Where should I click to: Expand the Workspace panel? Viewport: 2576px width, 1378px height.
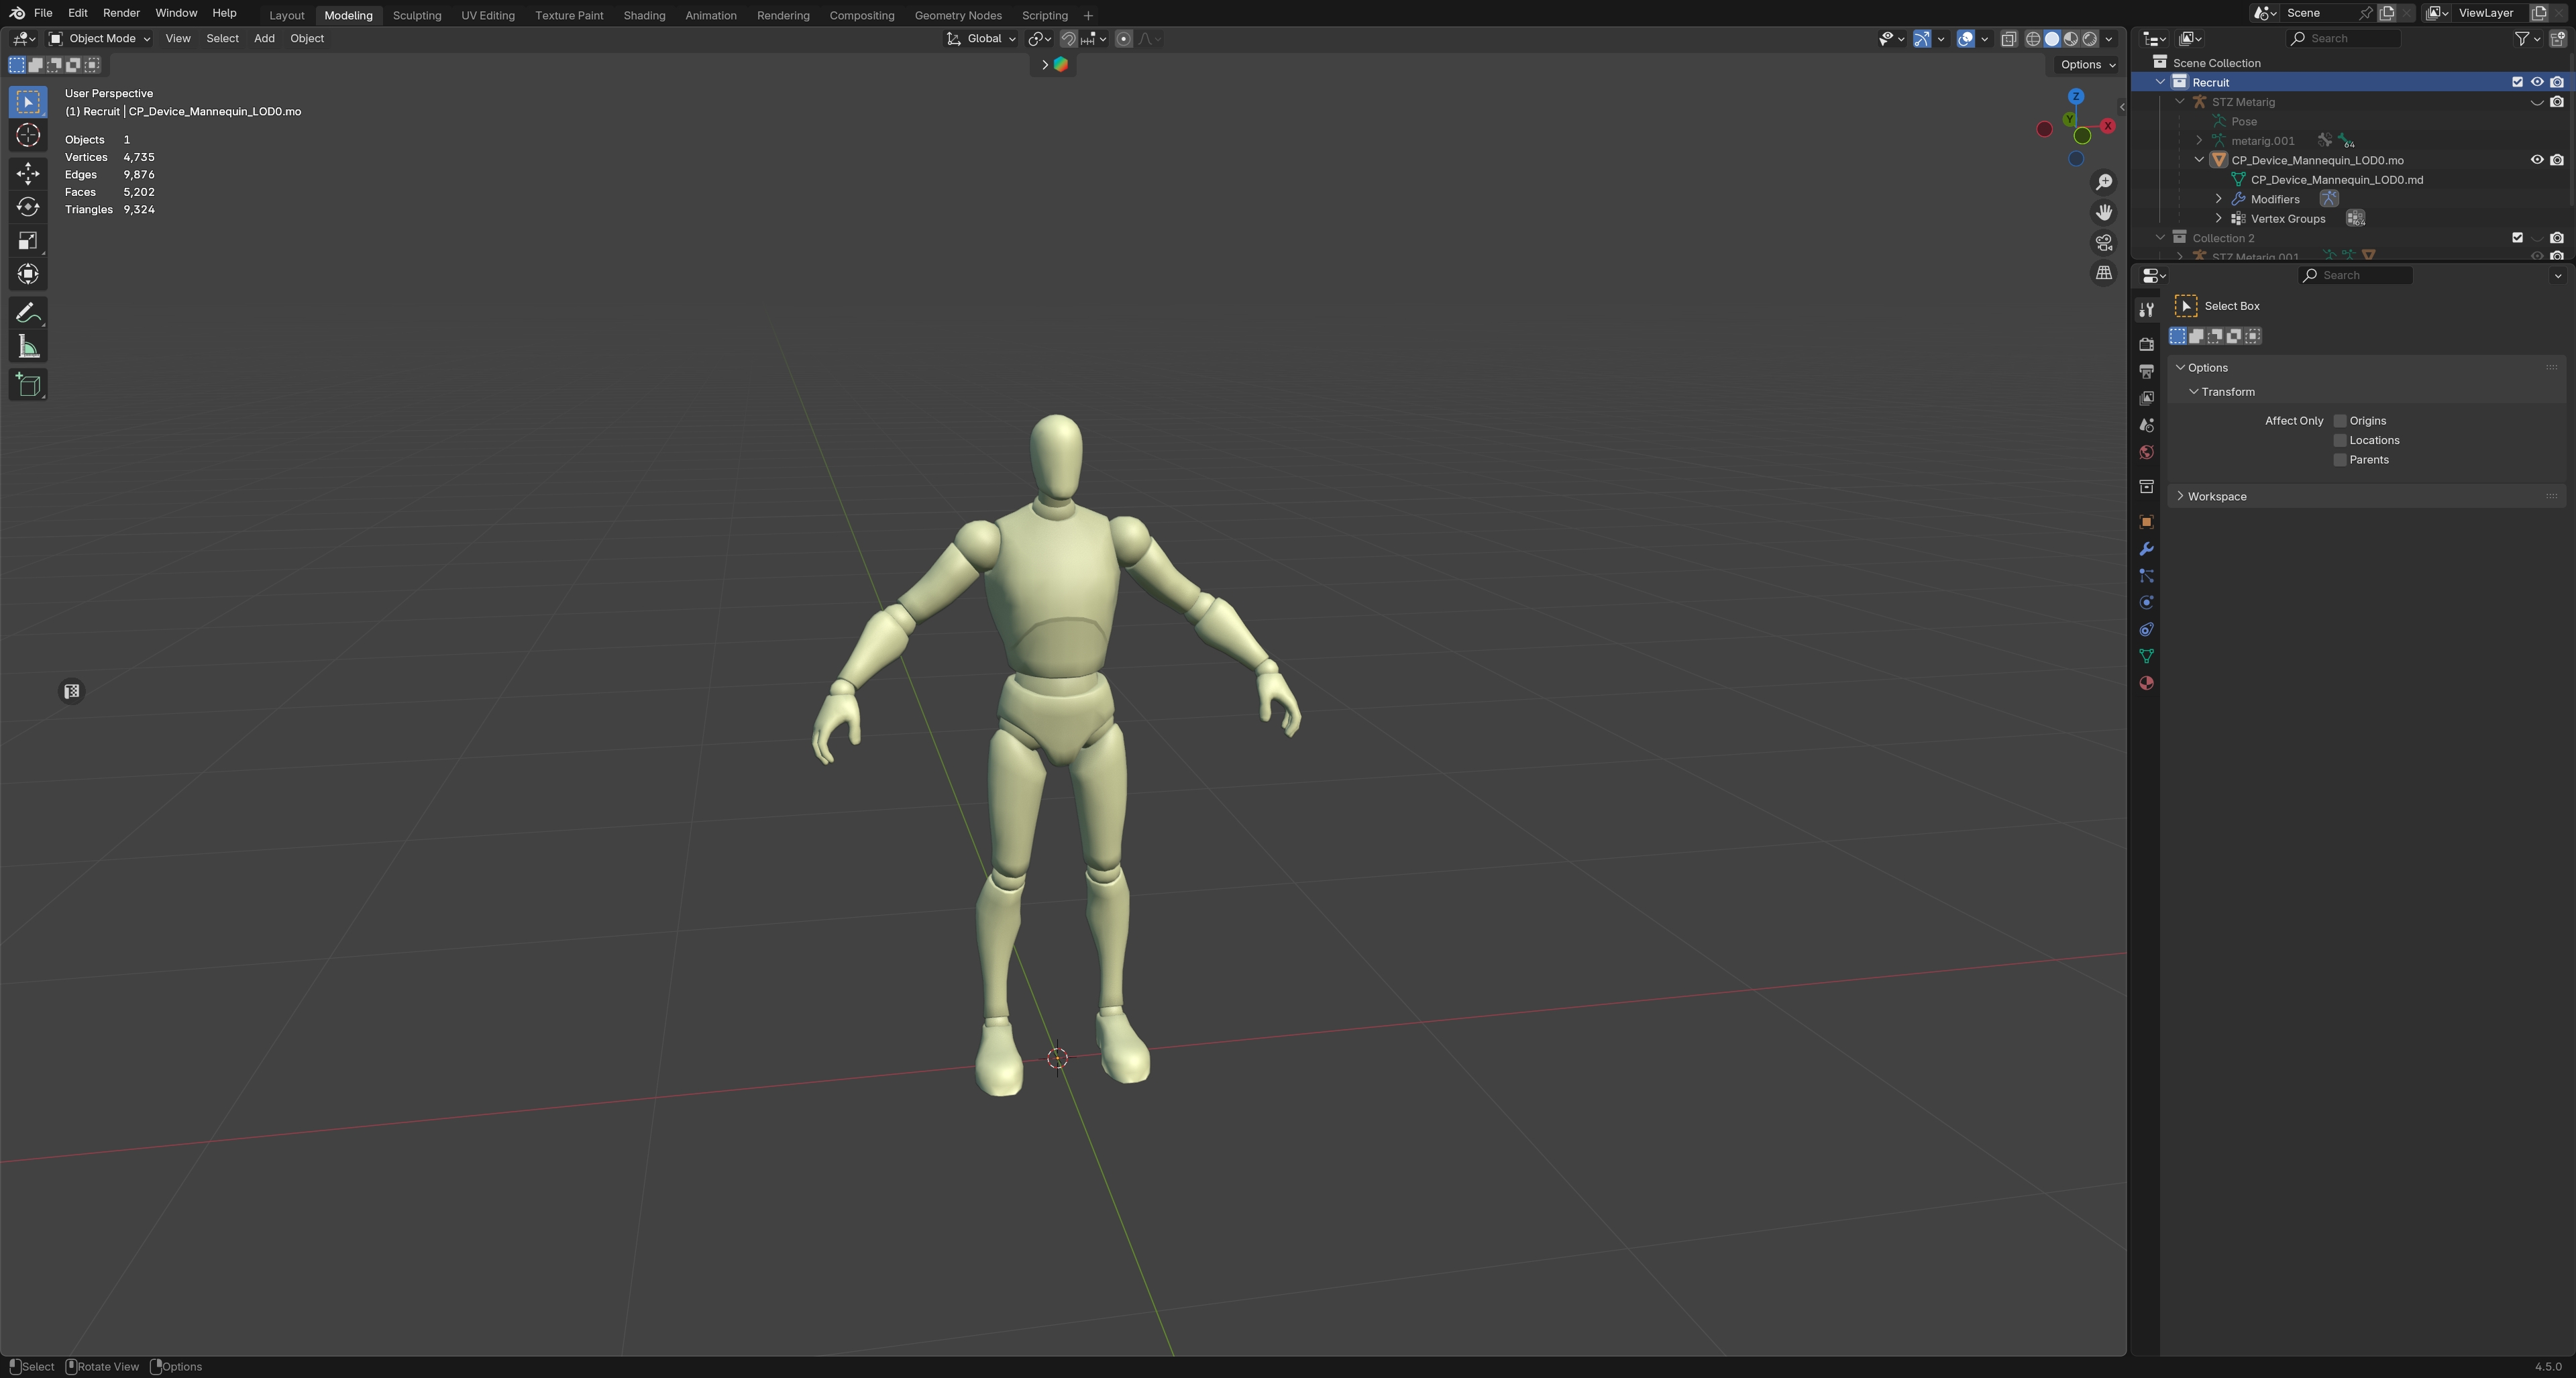click(x=2216, y=496)
